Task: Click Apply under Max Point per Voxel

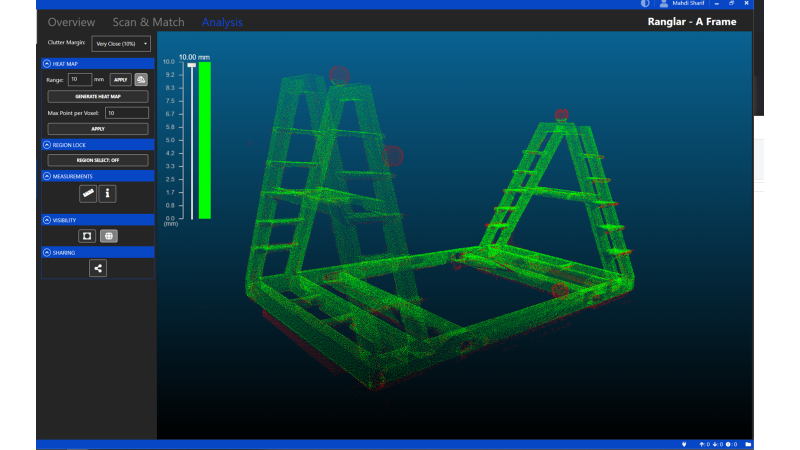Action: 98,129
